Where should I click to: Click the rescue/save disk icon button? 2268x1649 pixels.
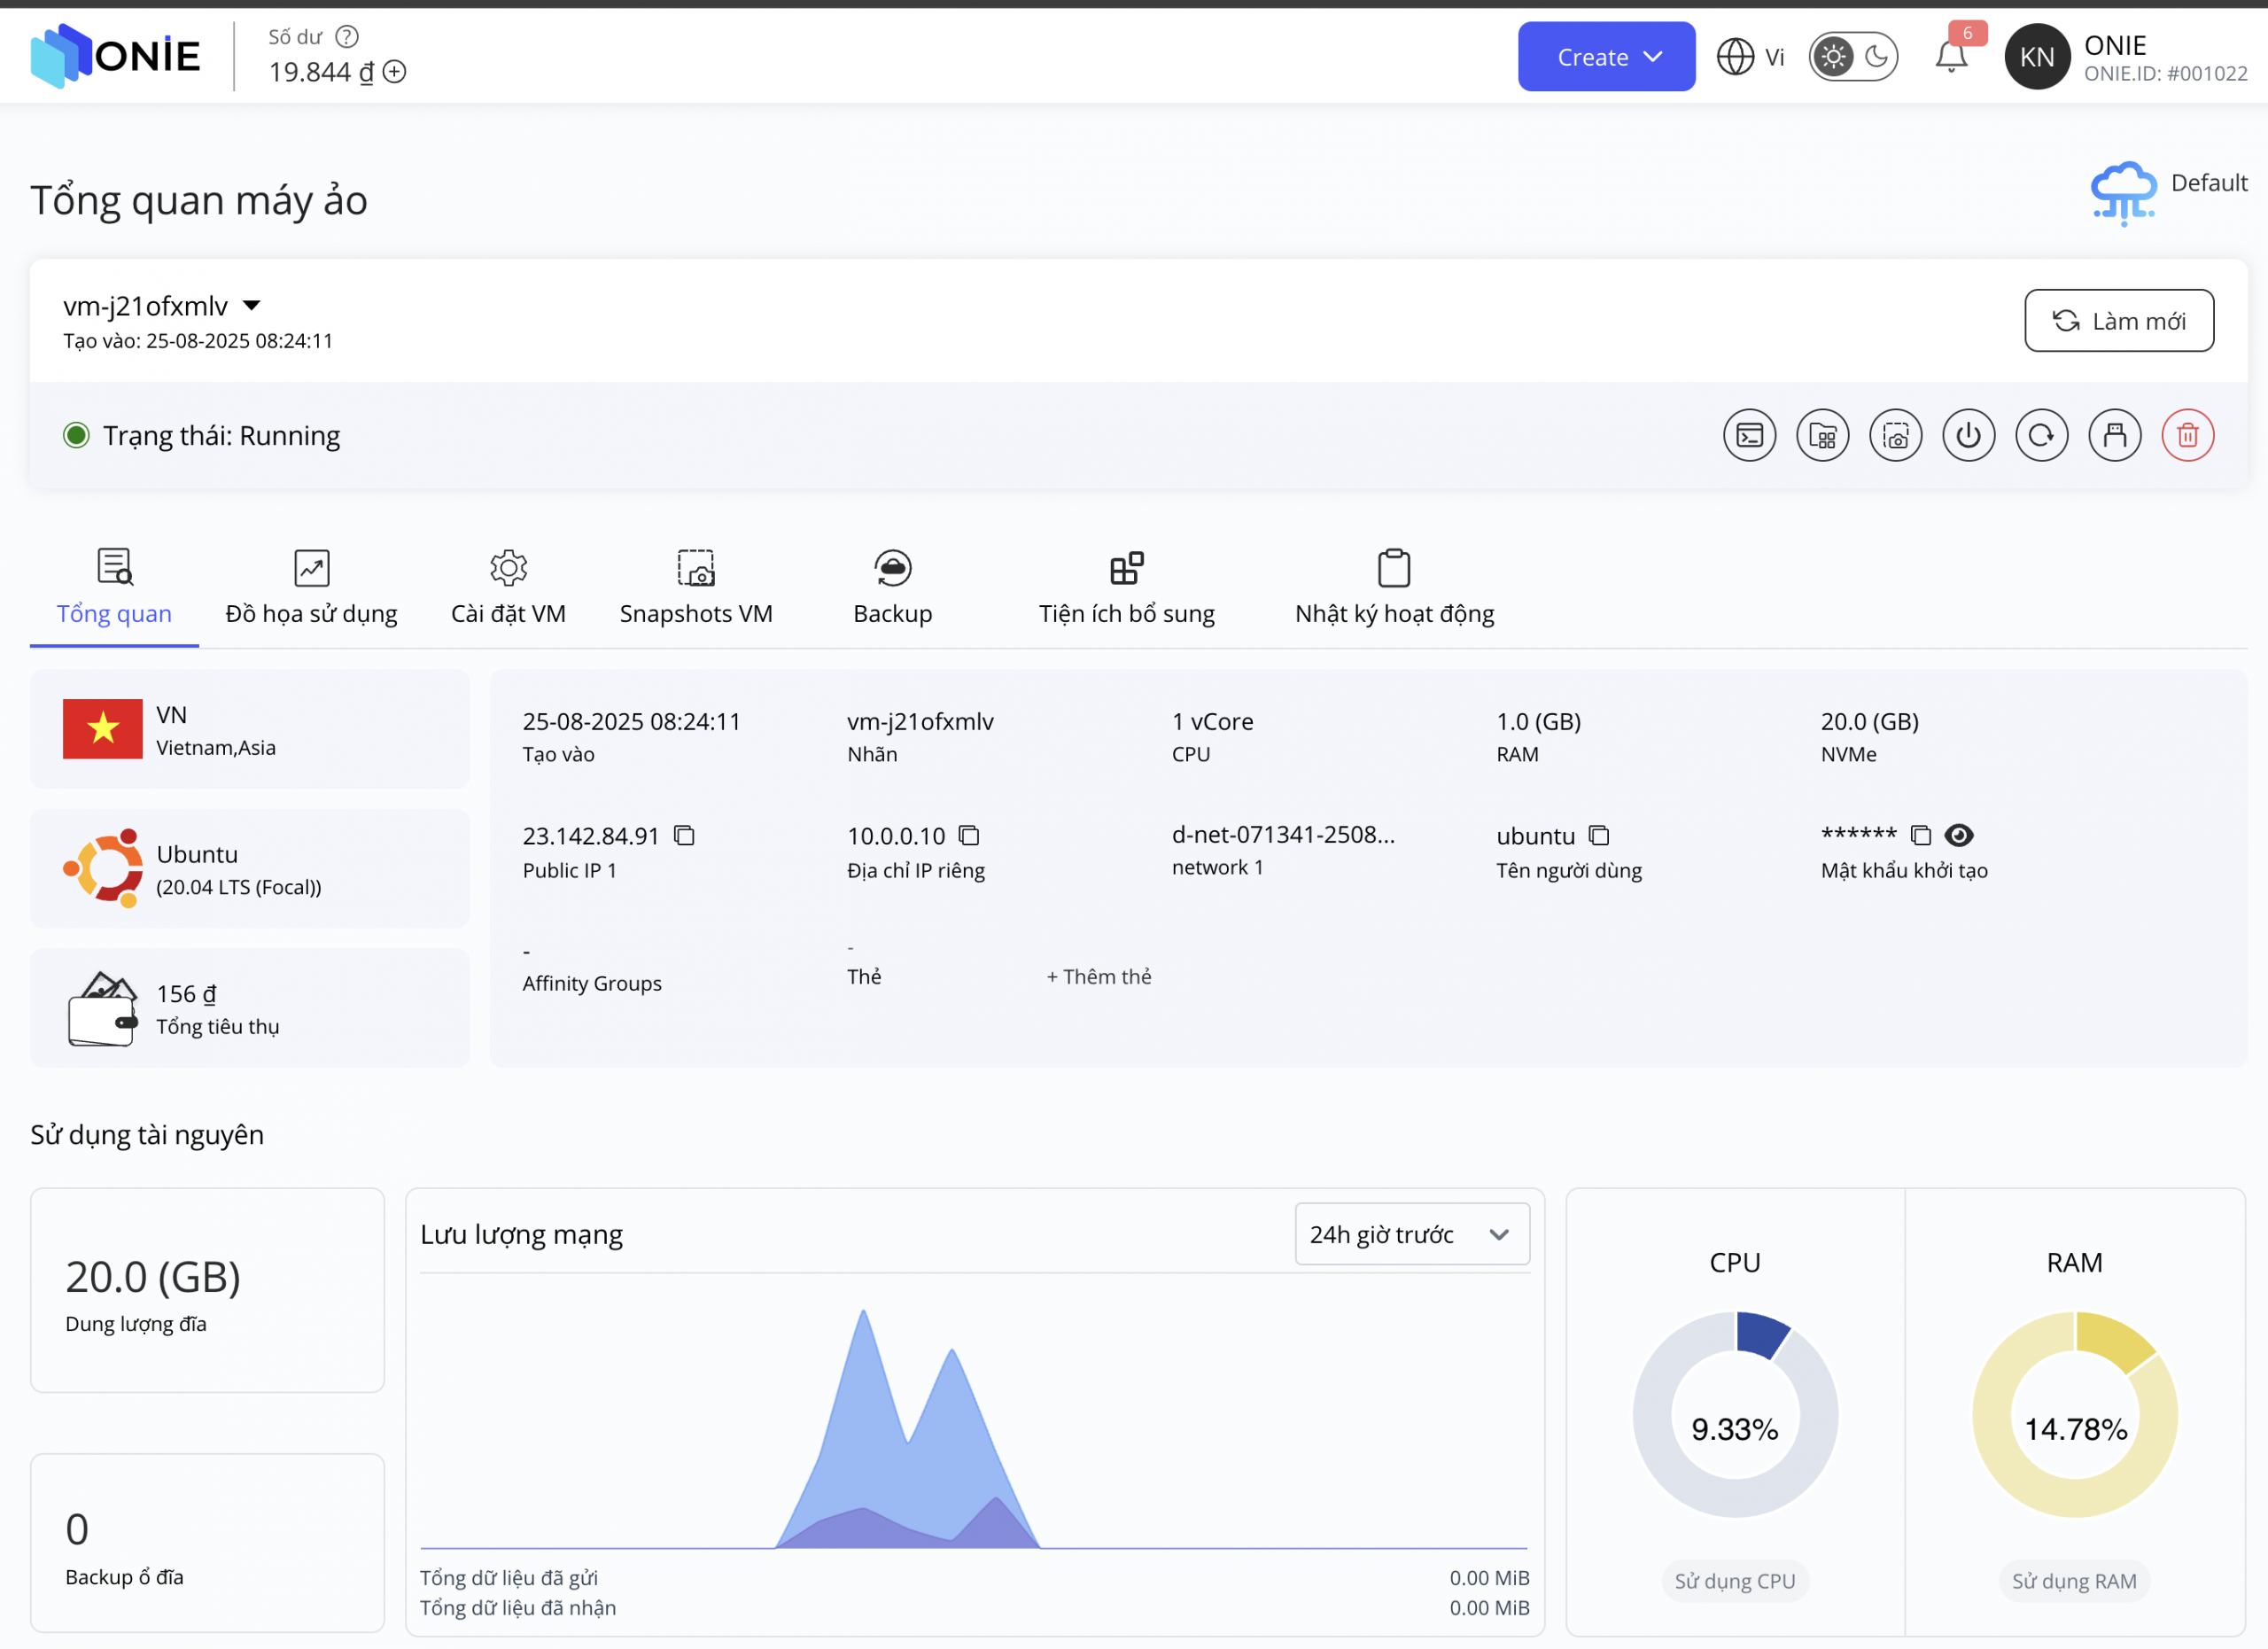(2114, 436)
